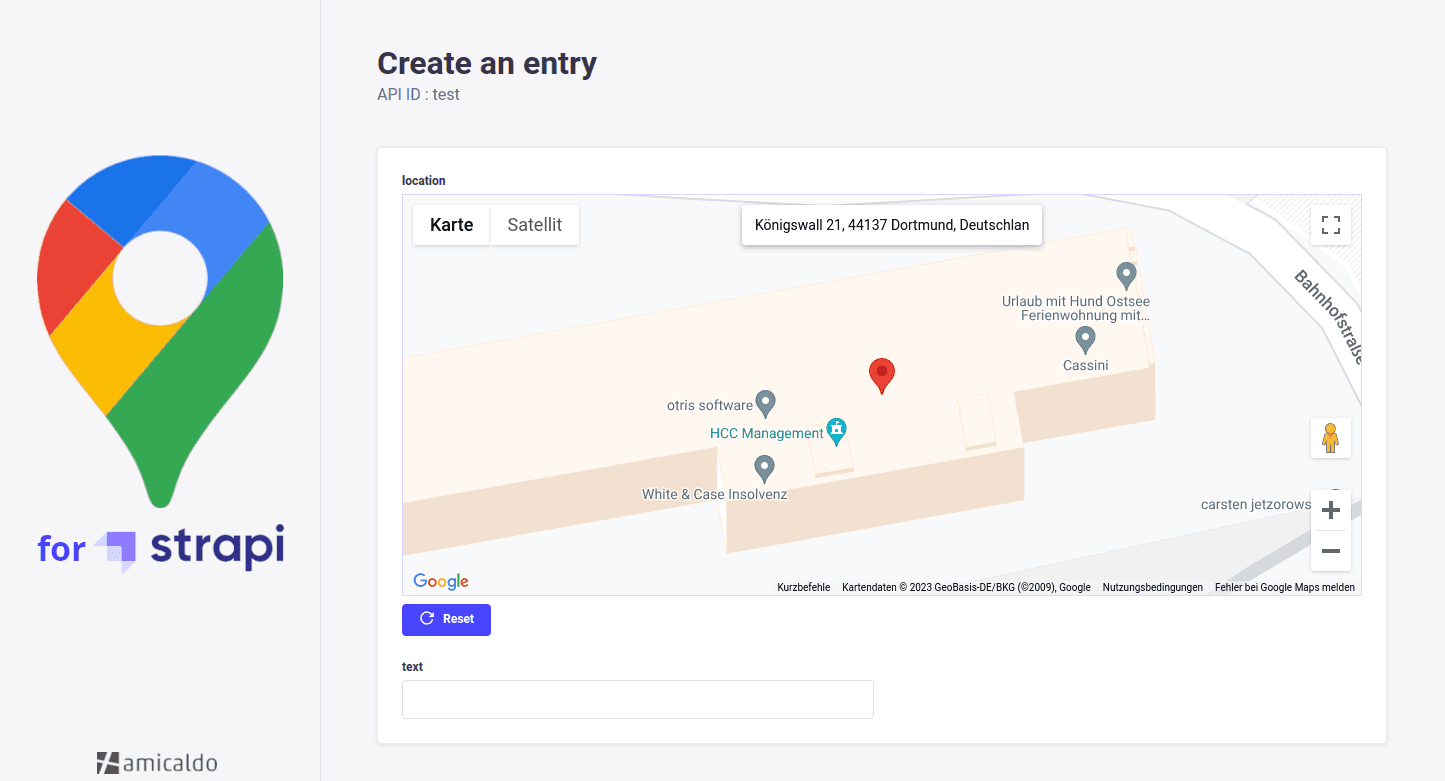Open the amicaldo logo
Screen dimensions: 1445x781
coord(157,763)
